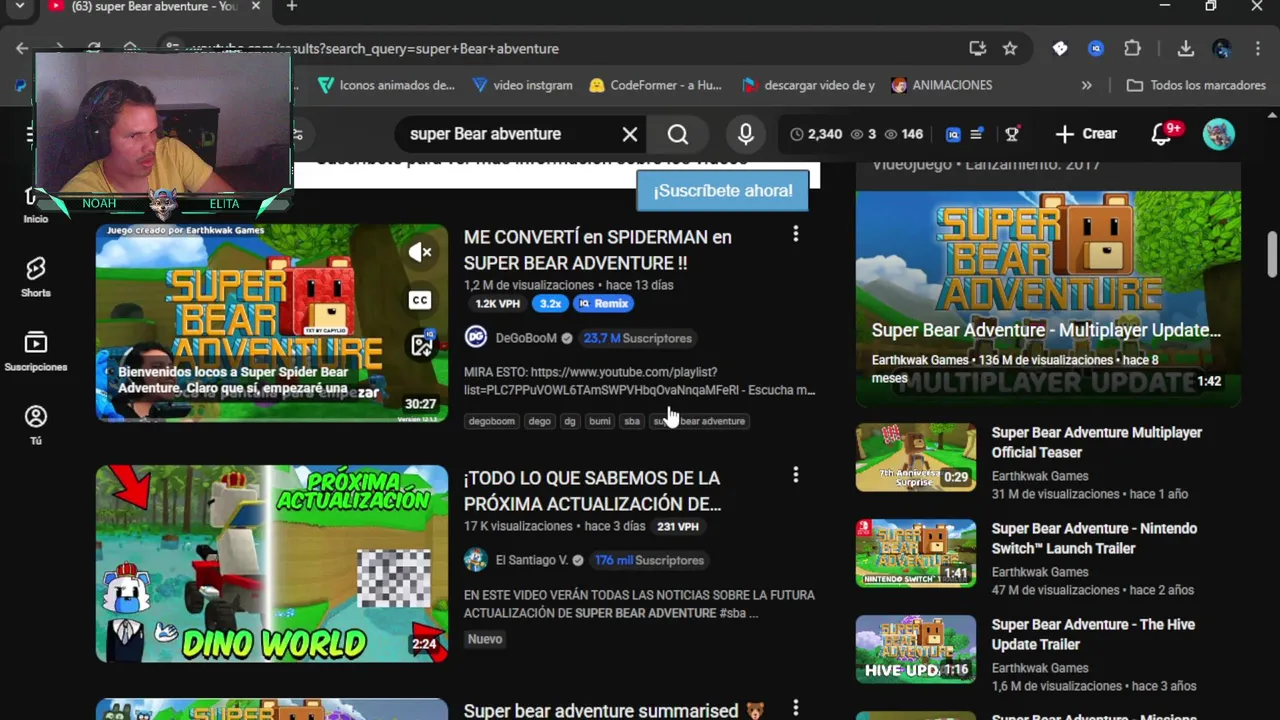Show more bookmarks with the chevron
1280x720 pixels.
point(1086,85)
